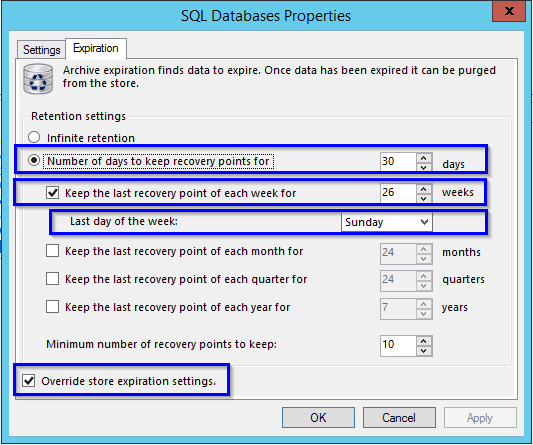Screen dimensions: 533x445
Task: Increase the days spinner value
Action: click(424, 158)
